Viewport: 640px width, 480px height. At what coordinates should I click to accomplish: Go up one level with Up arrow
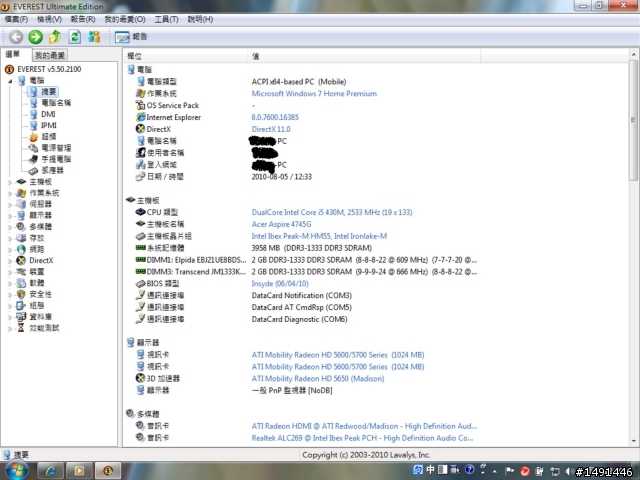55,37
